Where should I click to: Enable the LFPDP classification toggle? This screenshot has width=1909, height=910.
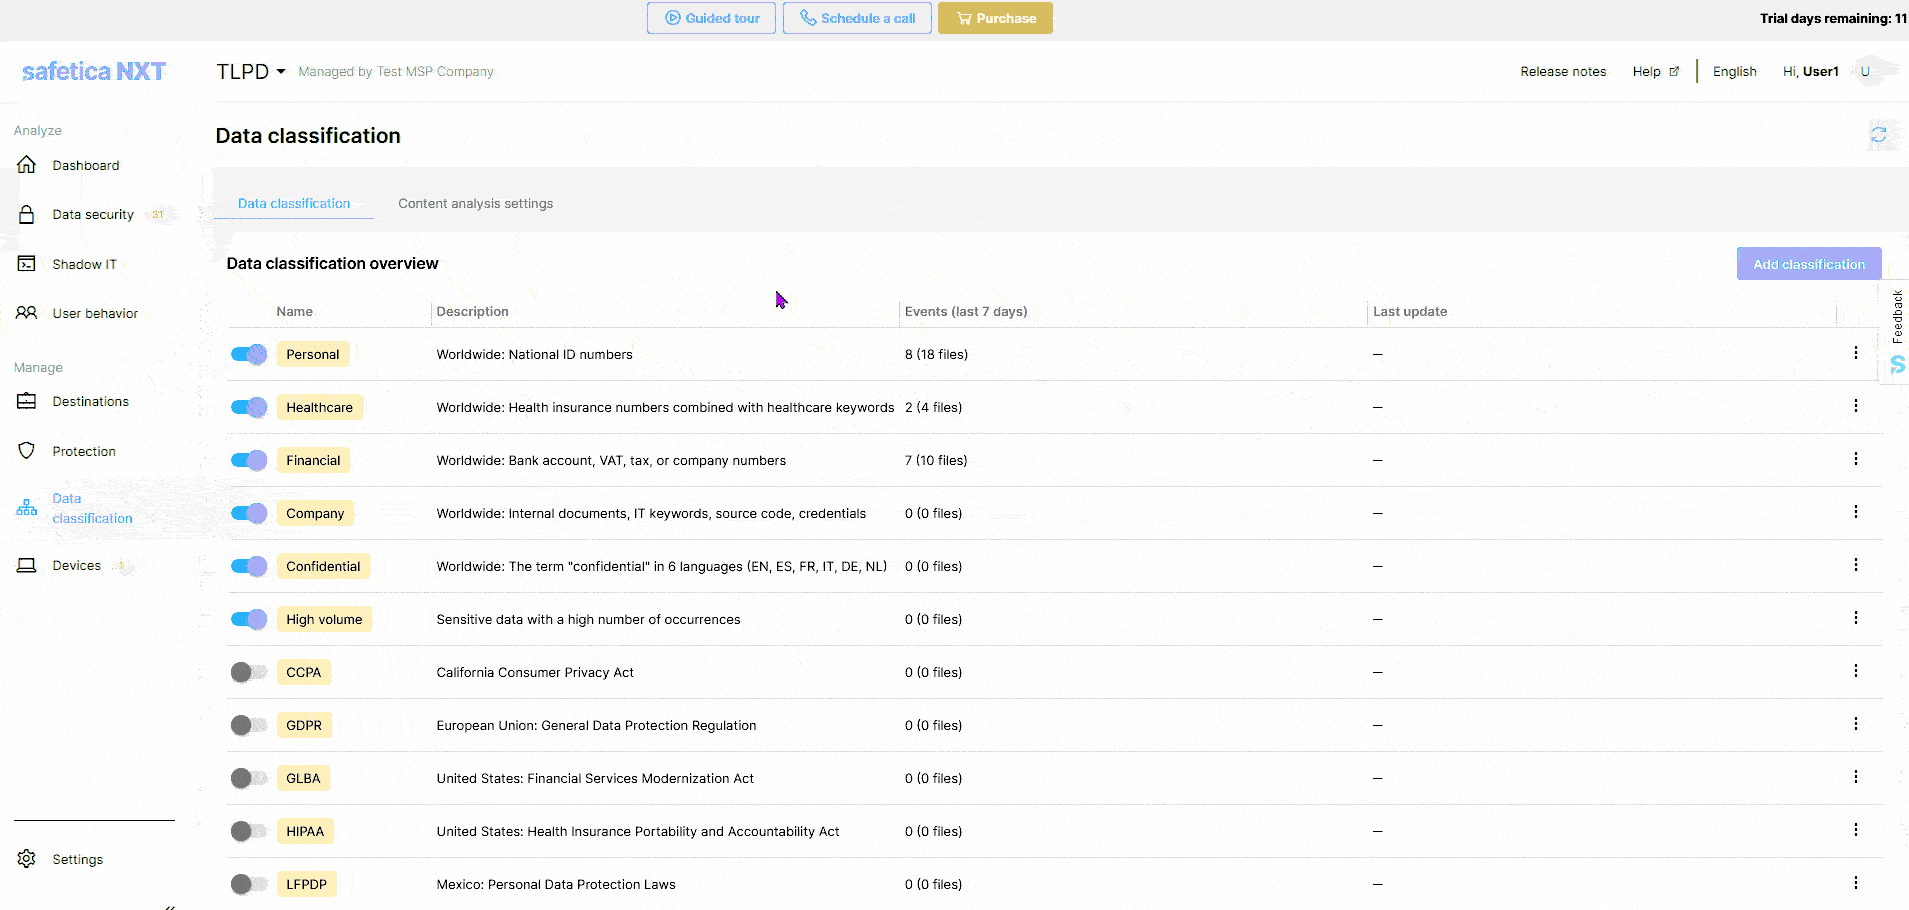249,884
